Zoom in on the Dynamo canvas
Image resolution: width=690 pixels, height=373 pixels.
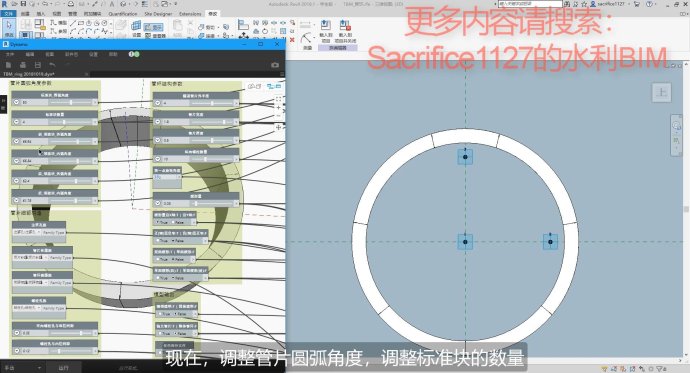tap(279, 107)
